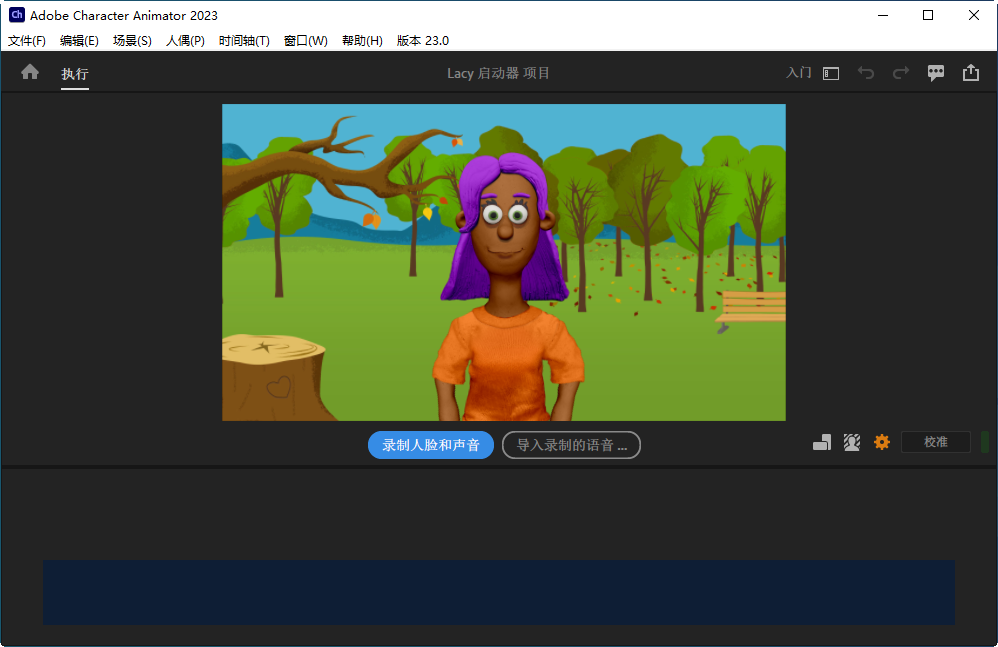Click the Redo arrow icon
Viewport: 998px width, 647px height.
tap(900, 72)
